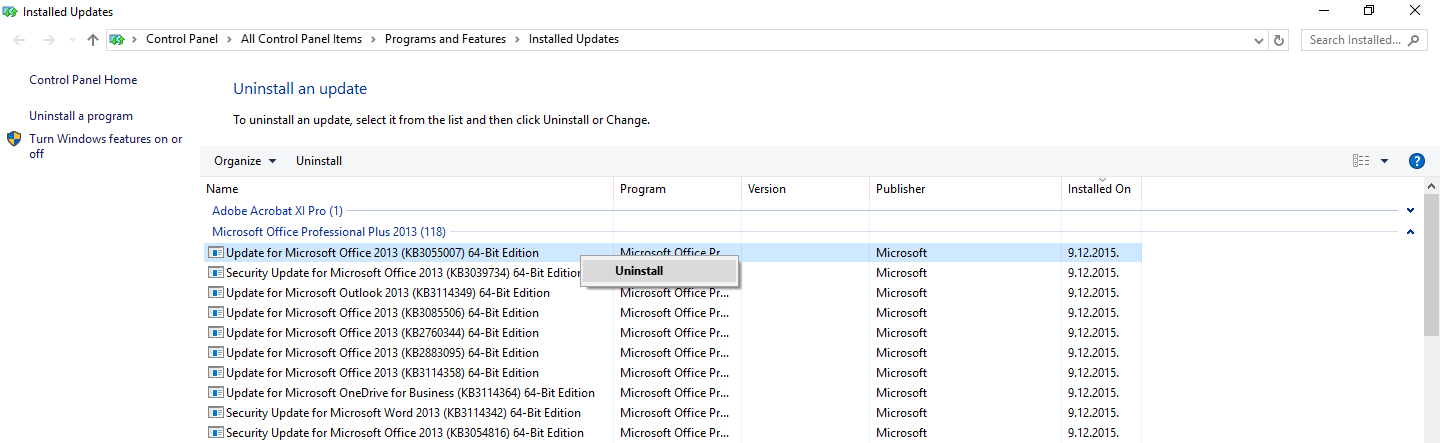Image resolution: width=1440 pixels, height=443 pixels.
Task: Click Uninstall in the toolbar
Action: pos(319,161)
